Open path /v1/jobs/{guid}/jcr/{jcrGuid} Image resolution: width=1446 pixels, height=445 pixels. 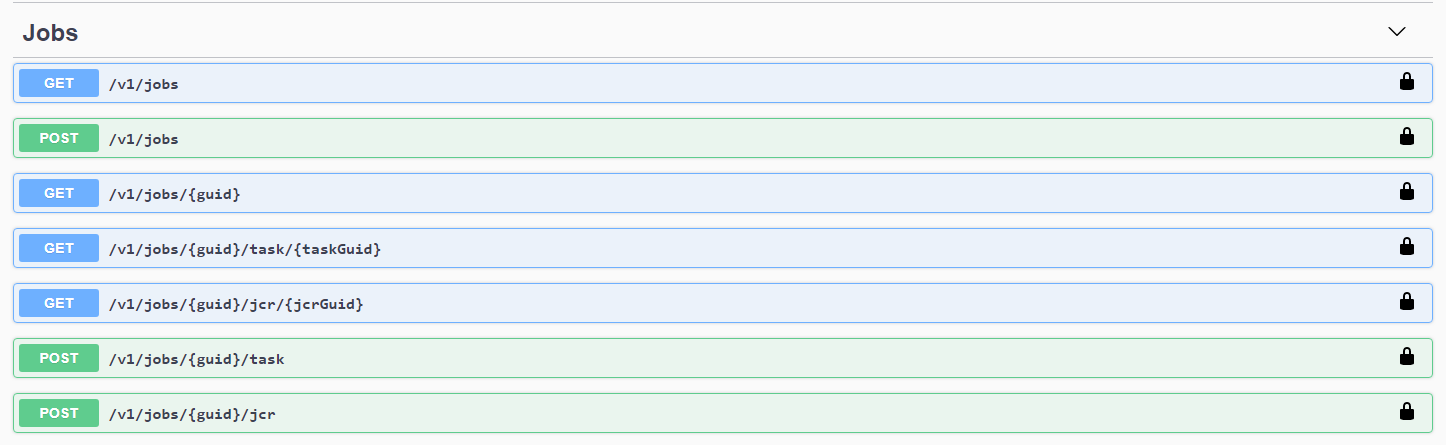point(236,304)
